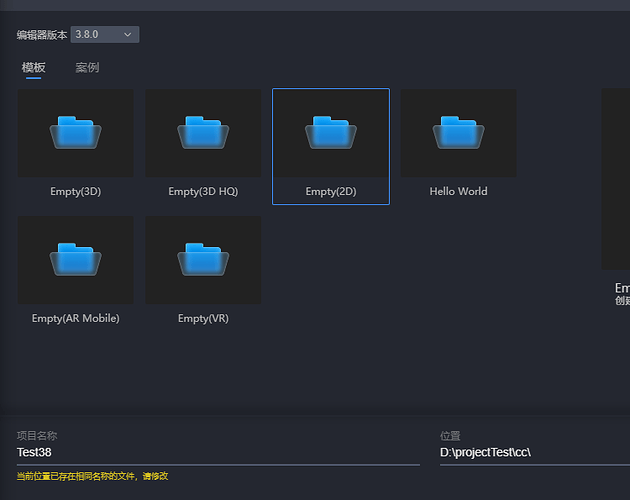Viewport: 630px width, 500px height.
Task: Switch to the 案例 tab
Action: click(87, 68)
